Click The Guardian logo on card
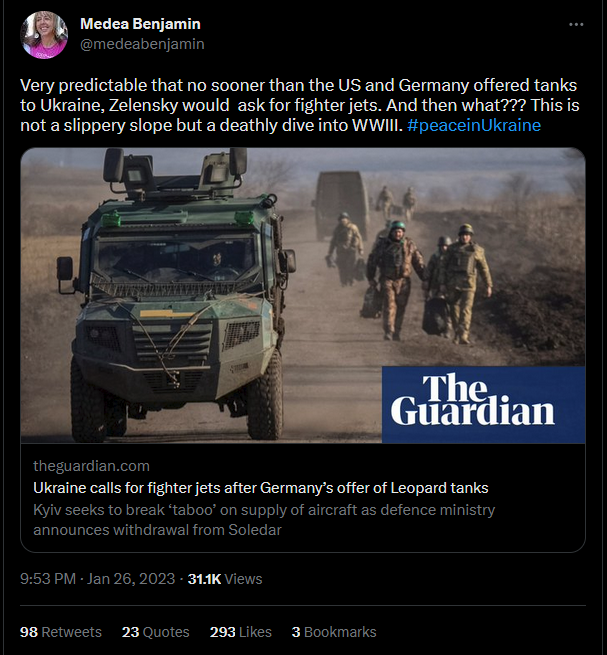This screenshot has width=607, height=655. coord(483,404)
